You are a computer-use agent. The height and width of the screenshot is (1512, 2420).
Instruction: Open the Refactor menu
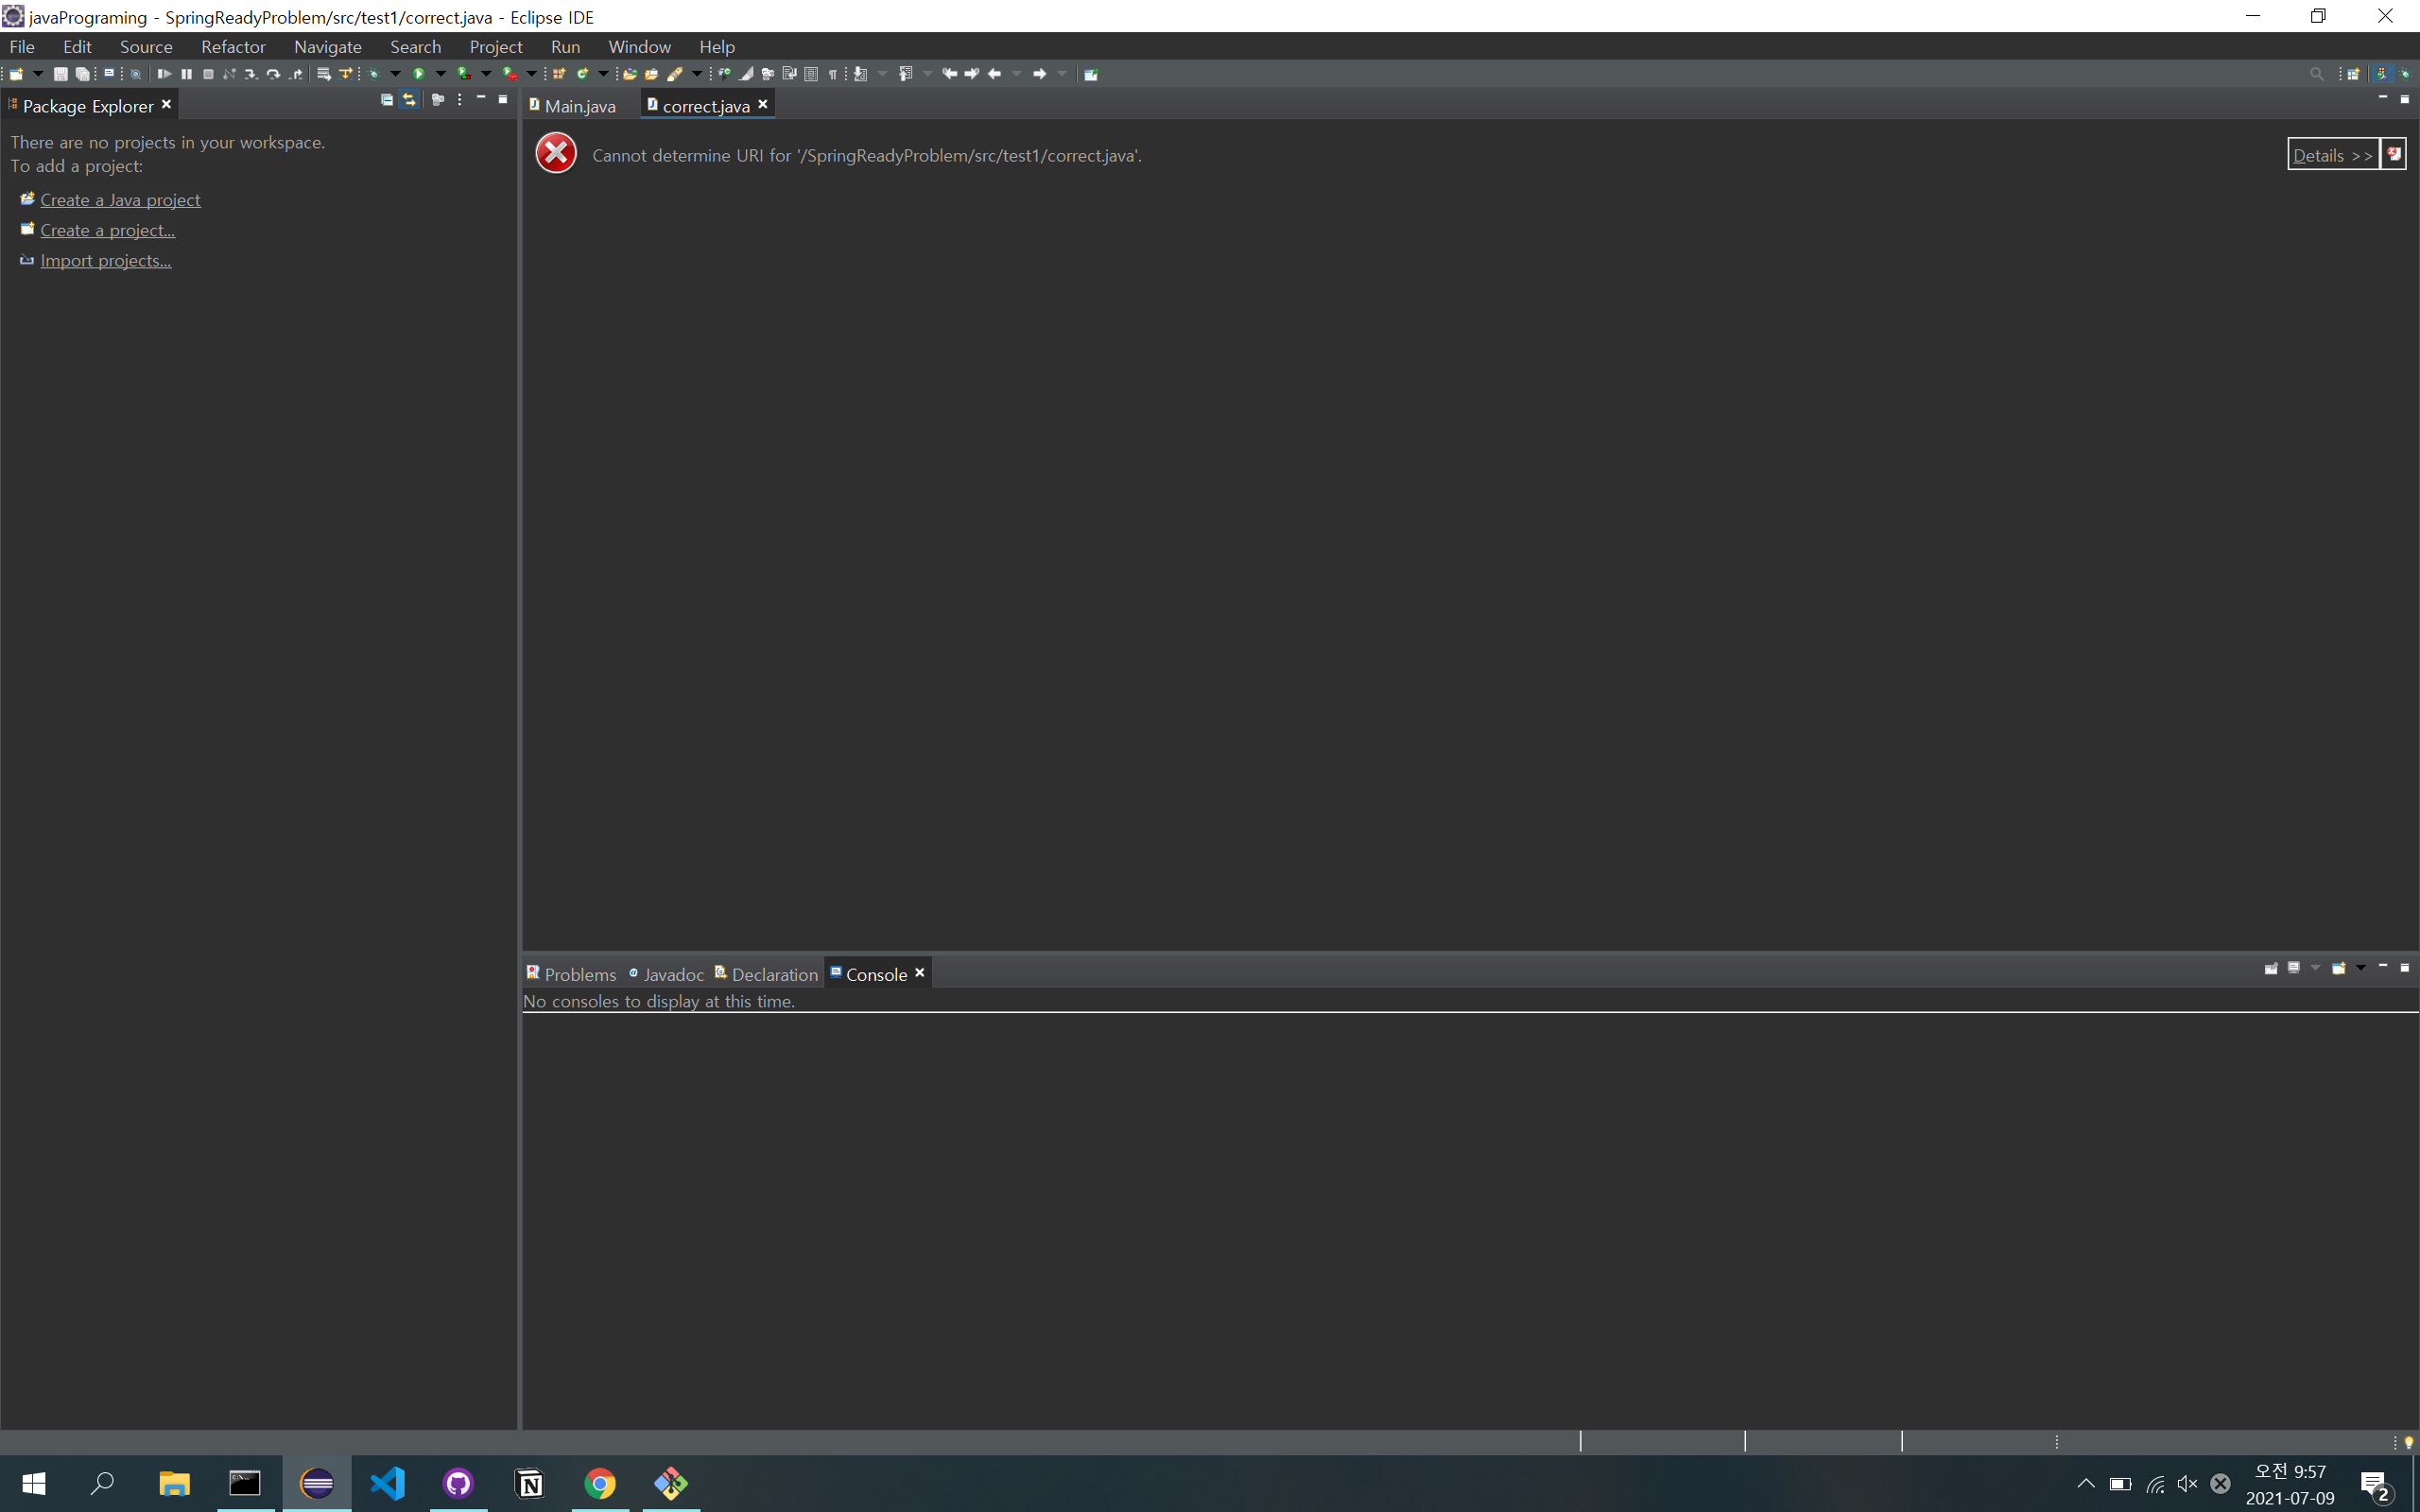(x=232, y=47)
